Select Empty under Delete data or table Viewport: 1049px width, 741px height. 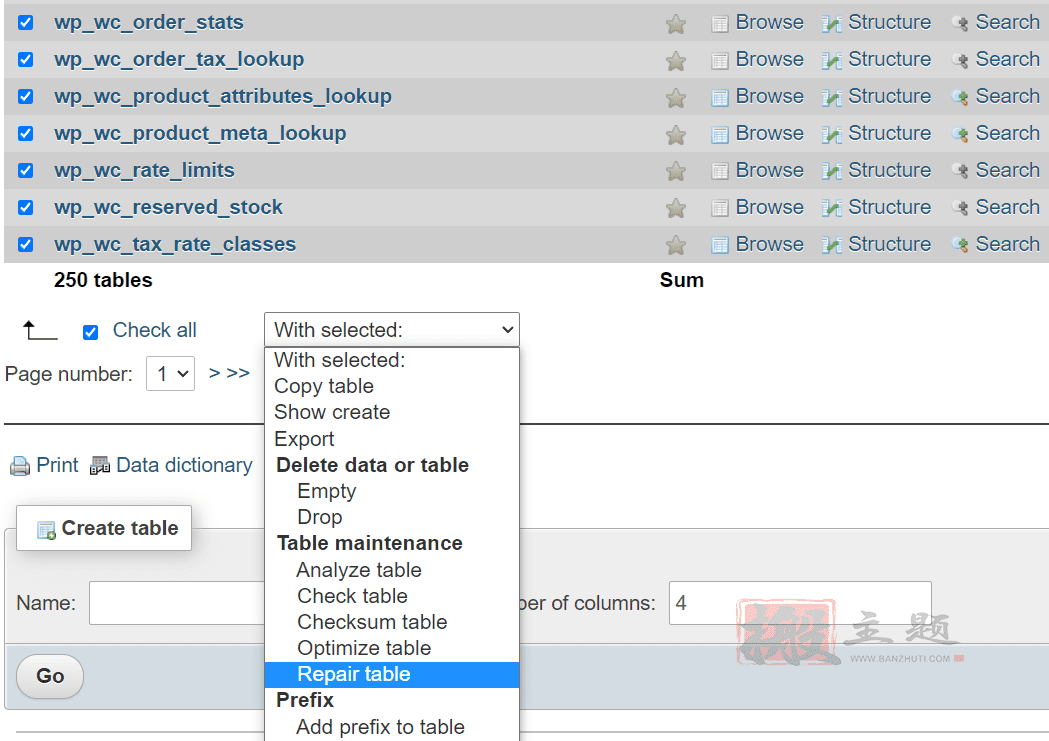click(x=392, y=491)
